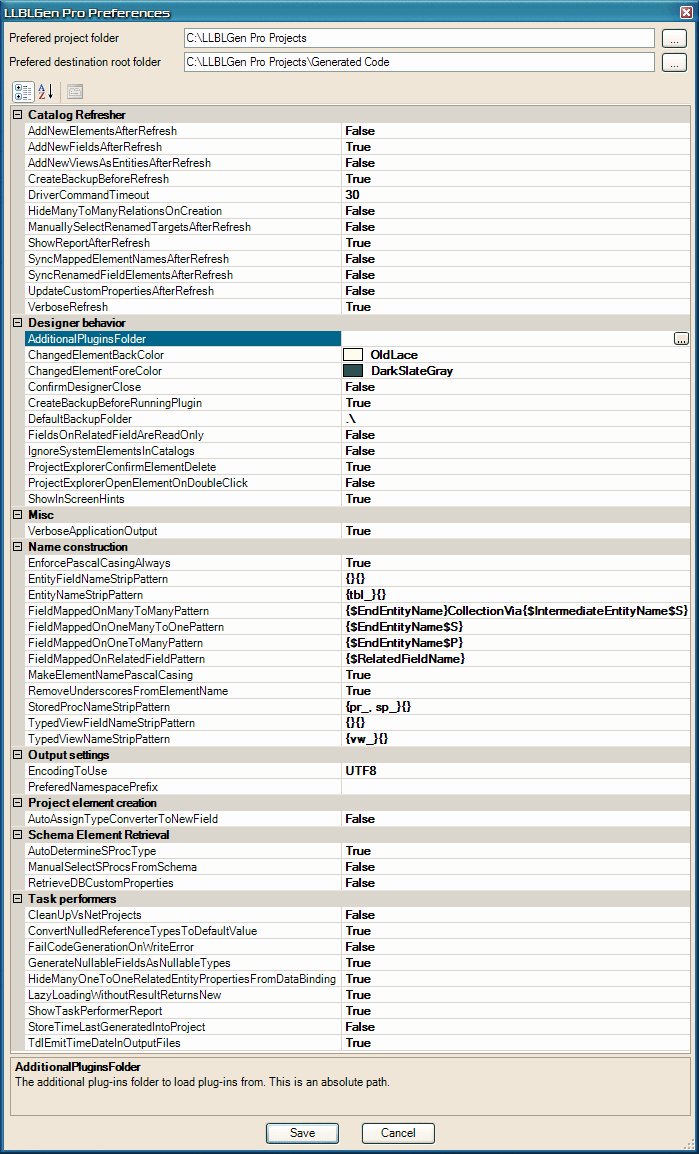Click the {$RelatedFieldName} pattern value
The width and height of the screenshot is (699, 1154).
pyautogui.click(x=405, y=659)
